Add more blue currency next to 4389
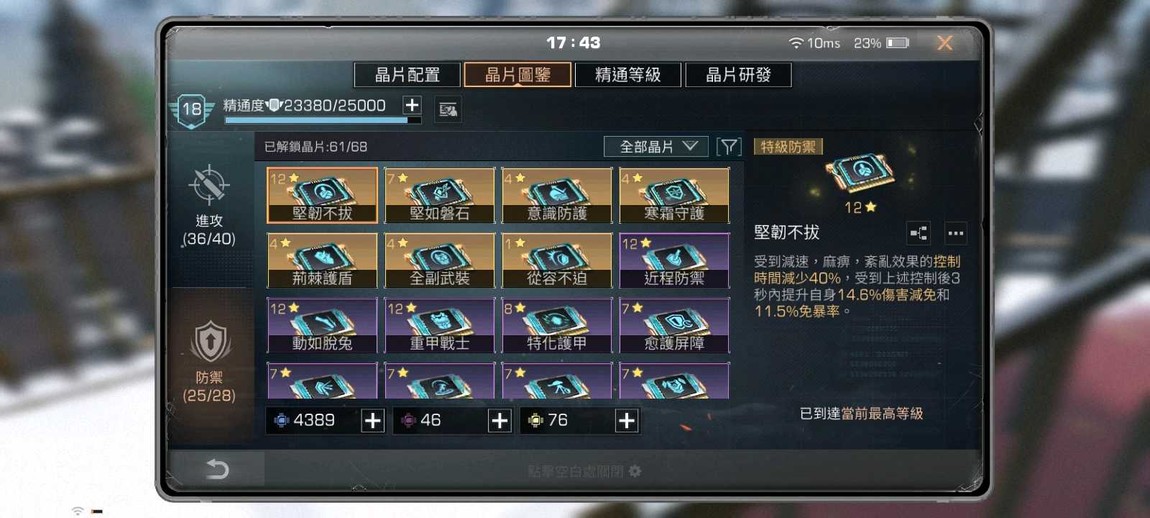This screenshot has height=518, width=1150. (373, 420)
